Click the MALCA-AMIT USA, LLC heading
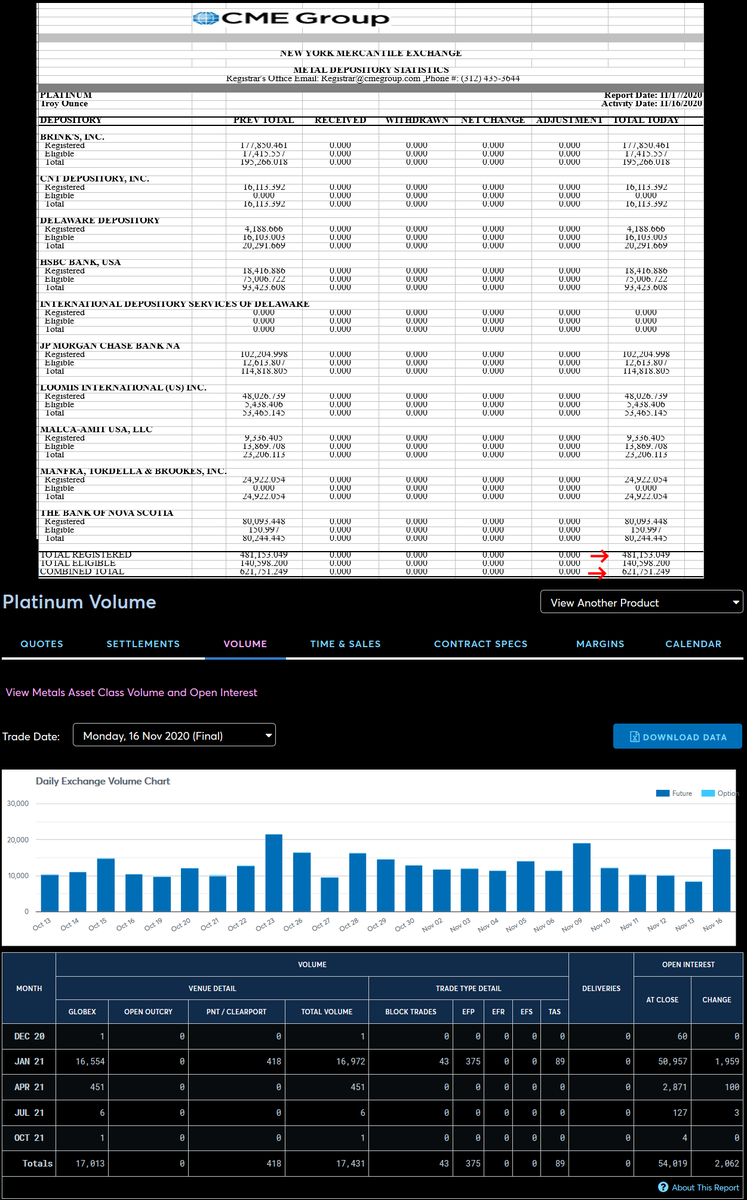747x1200 pixels. pyautogui.click(x=96, y=429)
